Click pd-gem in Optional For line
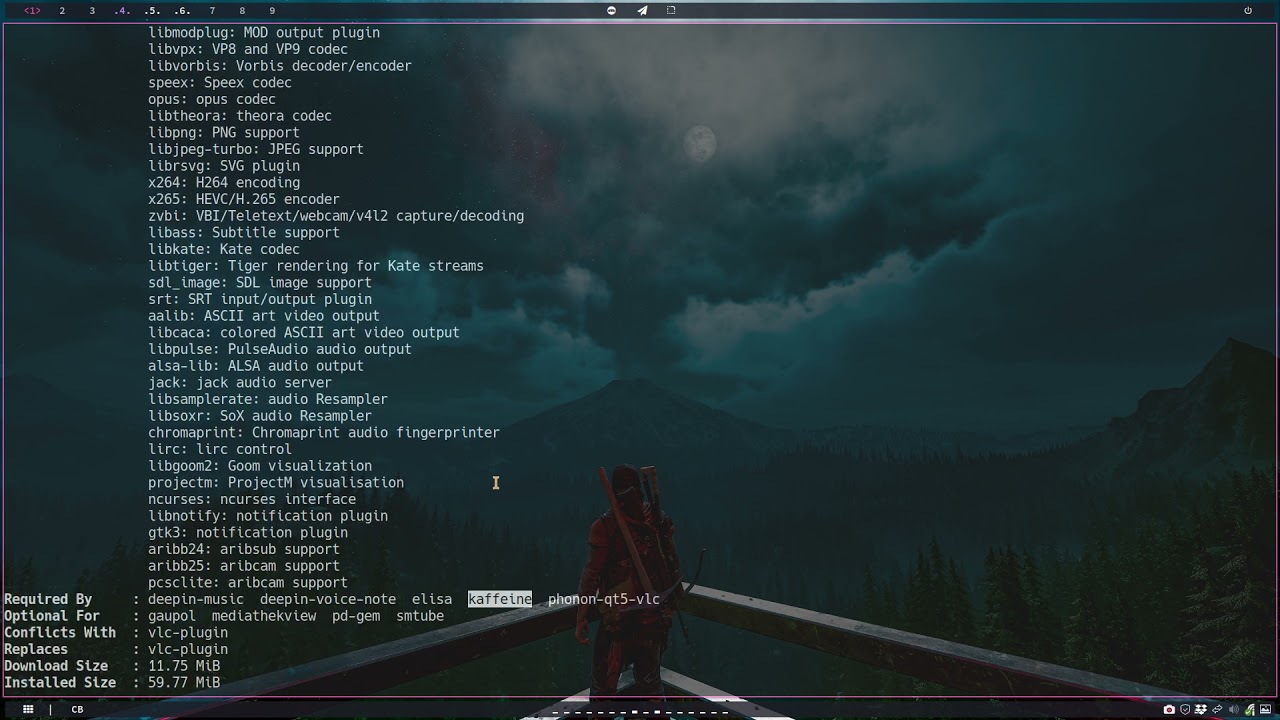This screenshot has width=1280, height=720. click(x=356, y=616)
